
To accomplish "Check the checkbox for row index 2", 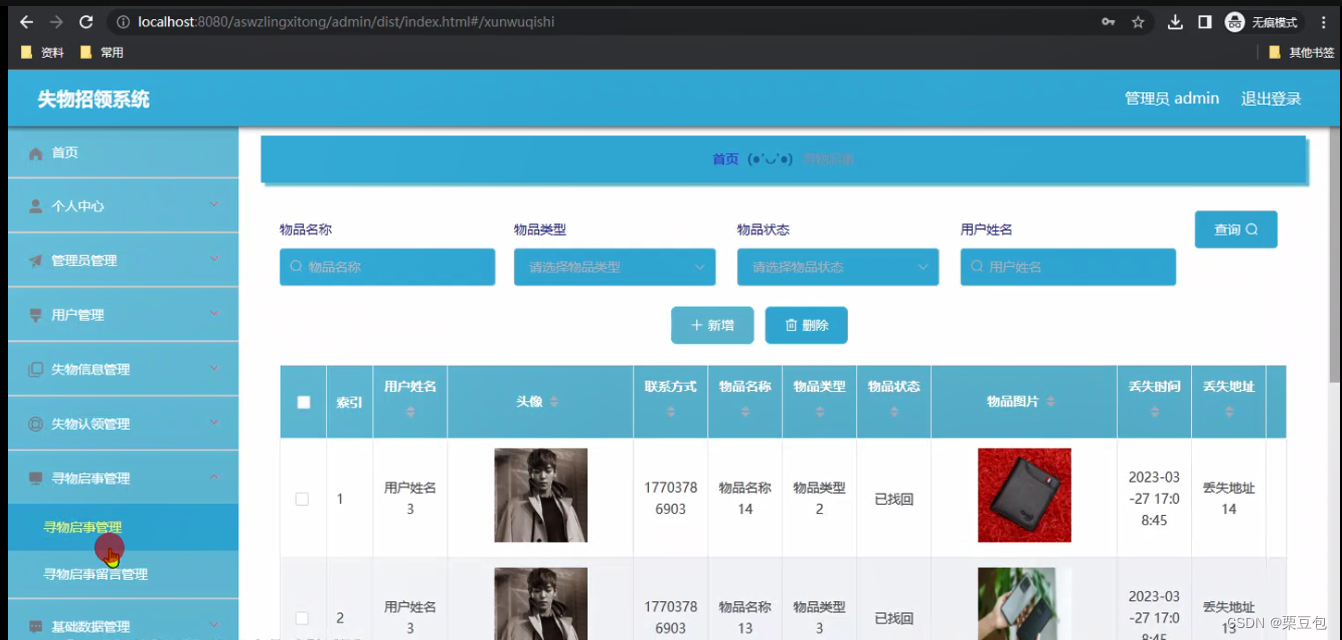I will 302,620.
